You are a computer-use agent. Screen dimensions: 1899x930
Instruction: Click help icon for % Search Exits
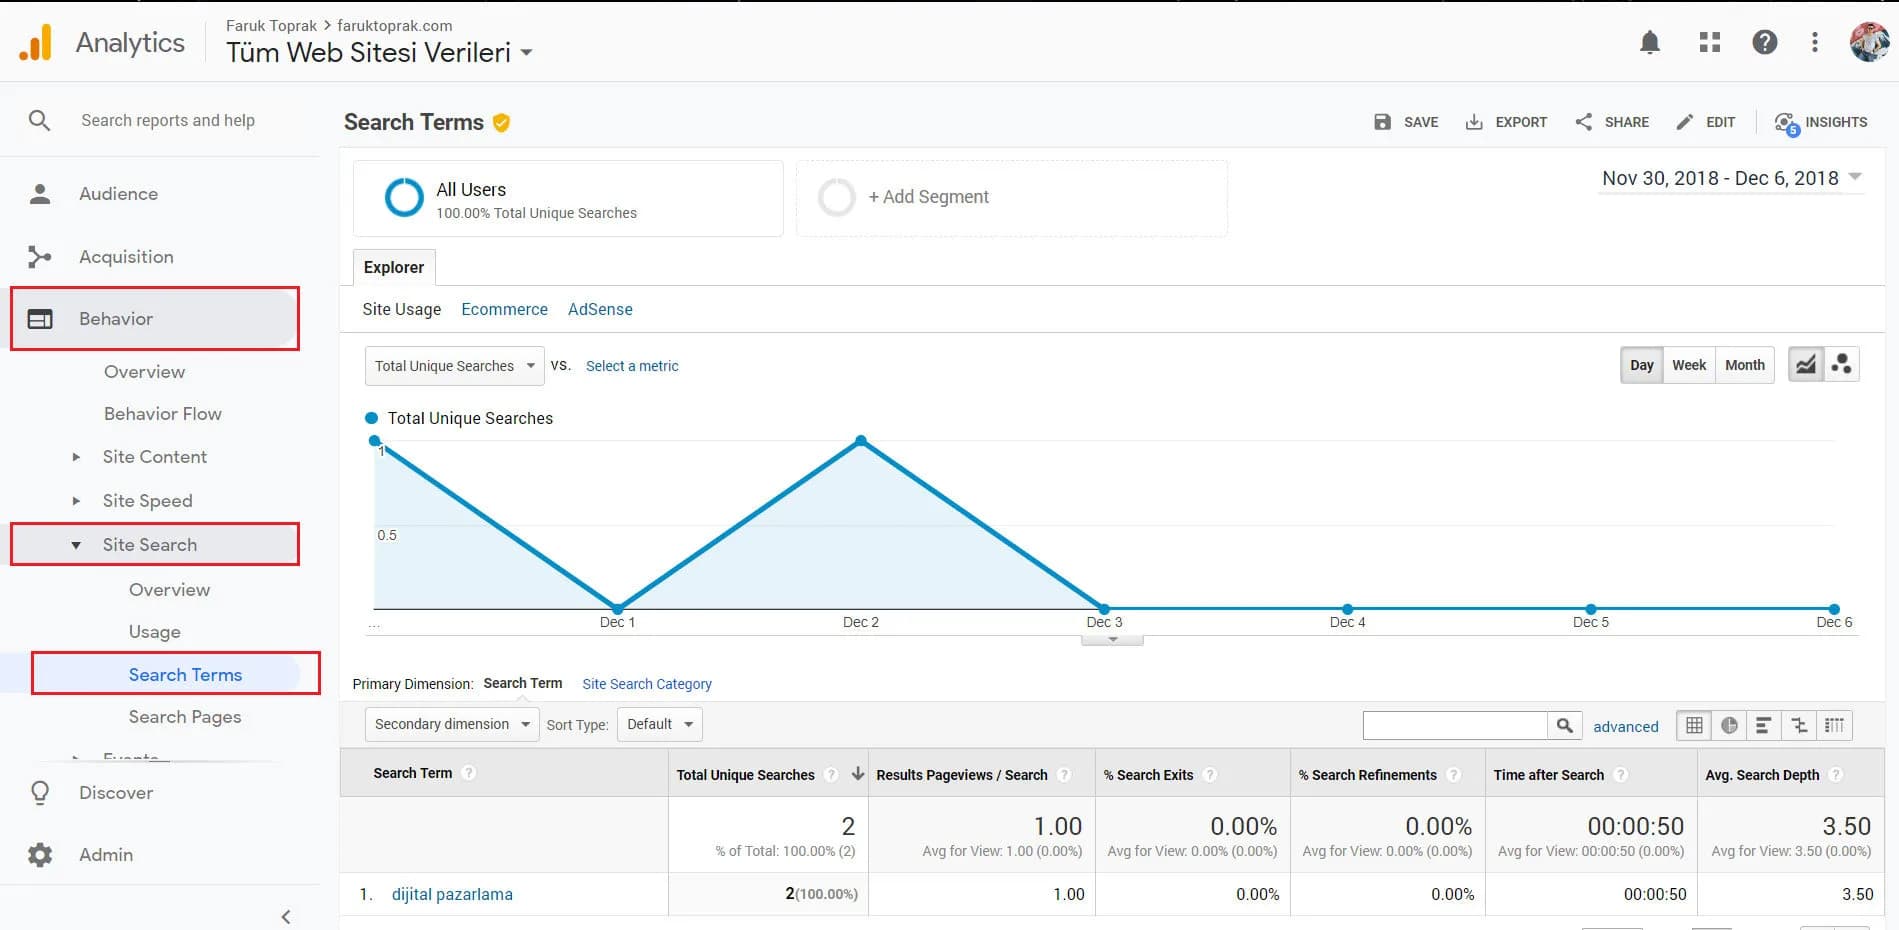[x=1210, y=775]
